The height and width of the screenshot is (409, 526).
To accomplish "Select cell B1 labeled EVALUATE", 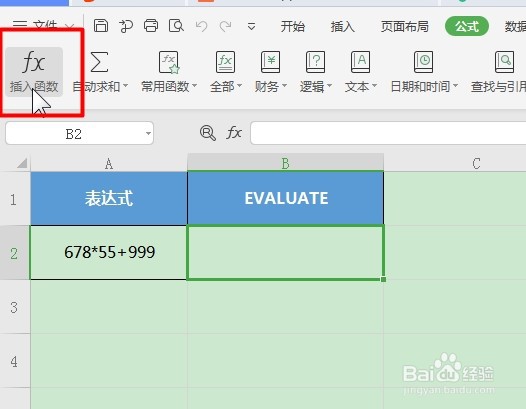I will click(285, 198).
